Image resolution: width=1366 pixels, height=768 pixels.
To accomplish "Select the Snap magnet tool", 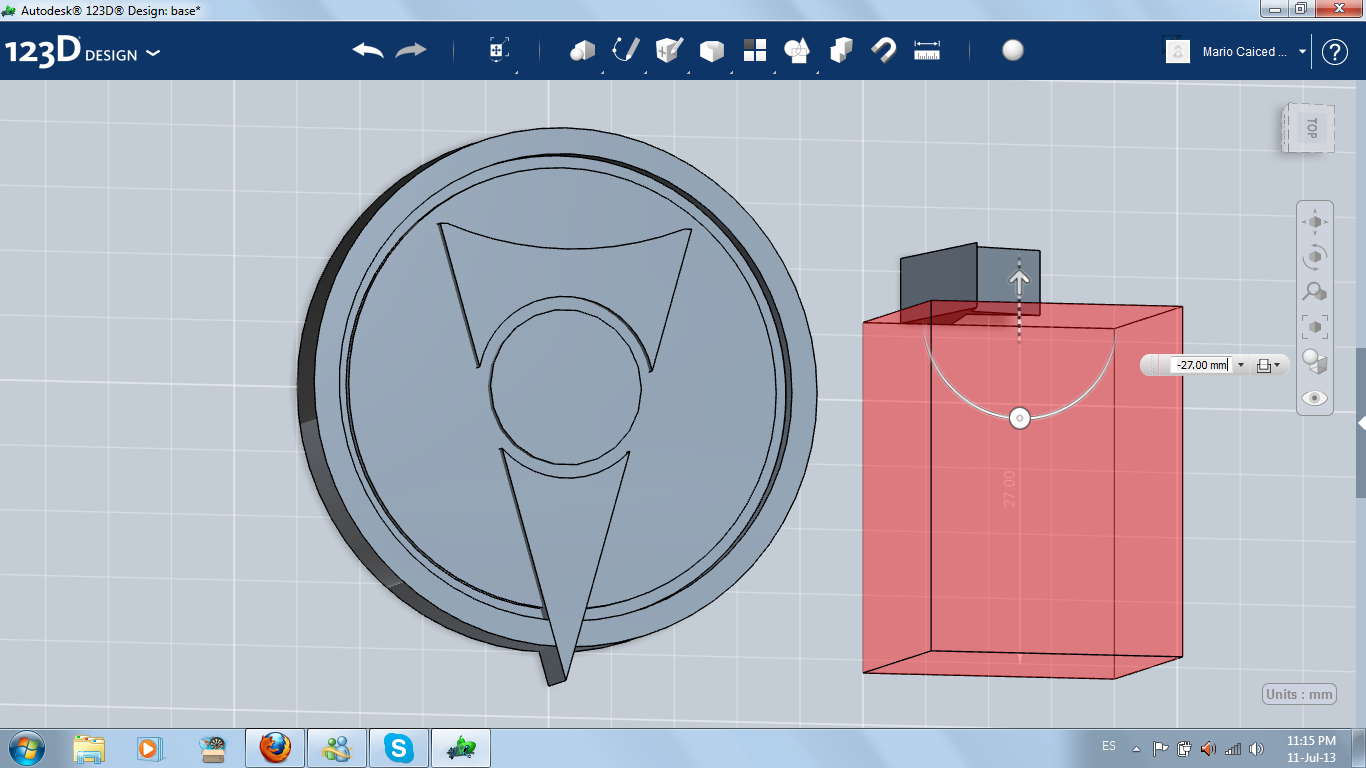I will [x=884, y=50].
